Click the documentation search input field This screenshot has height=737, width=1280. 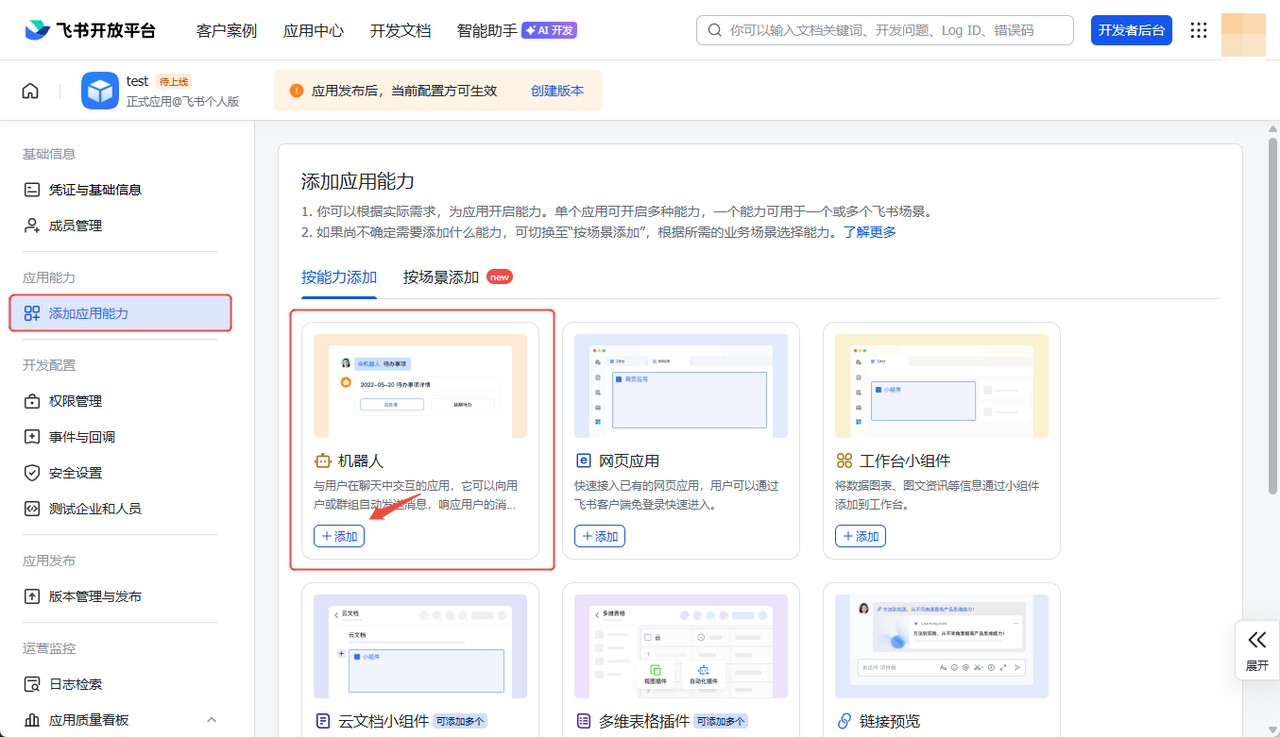pyautogui.click(x=890, y=30)
